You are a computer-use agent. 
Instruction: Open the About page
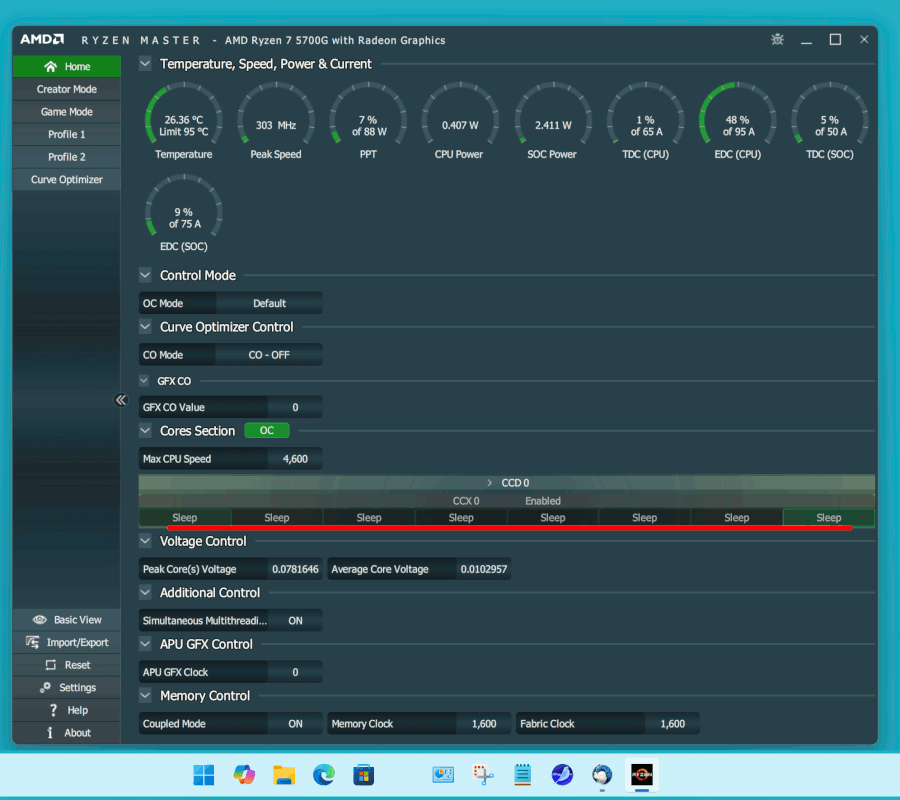pyautogui.click(x=67, y=733)
